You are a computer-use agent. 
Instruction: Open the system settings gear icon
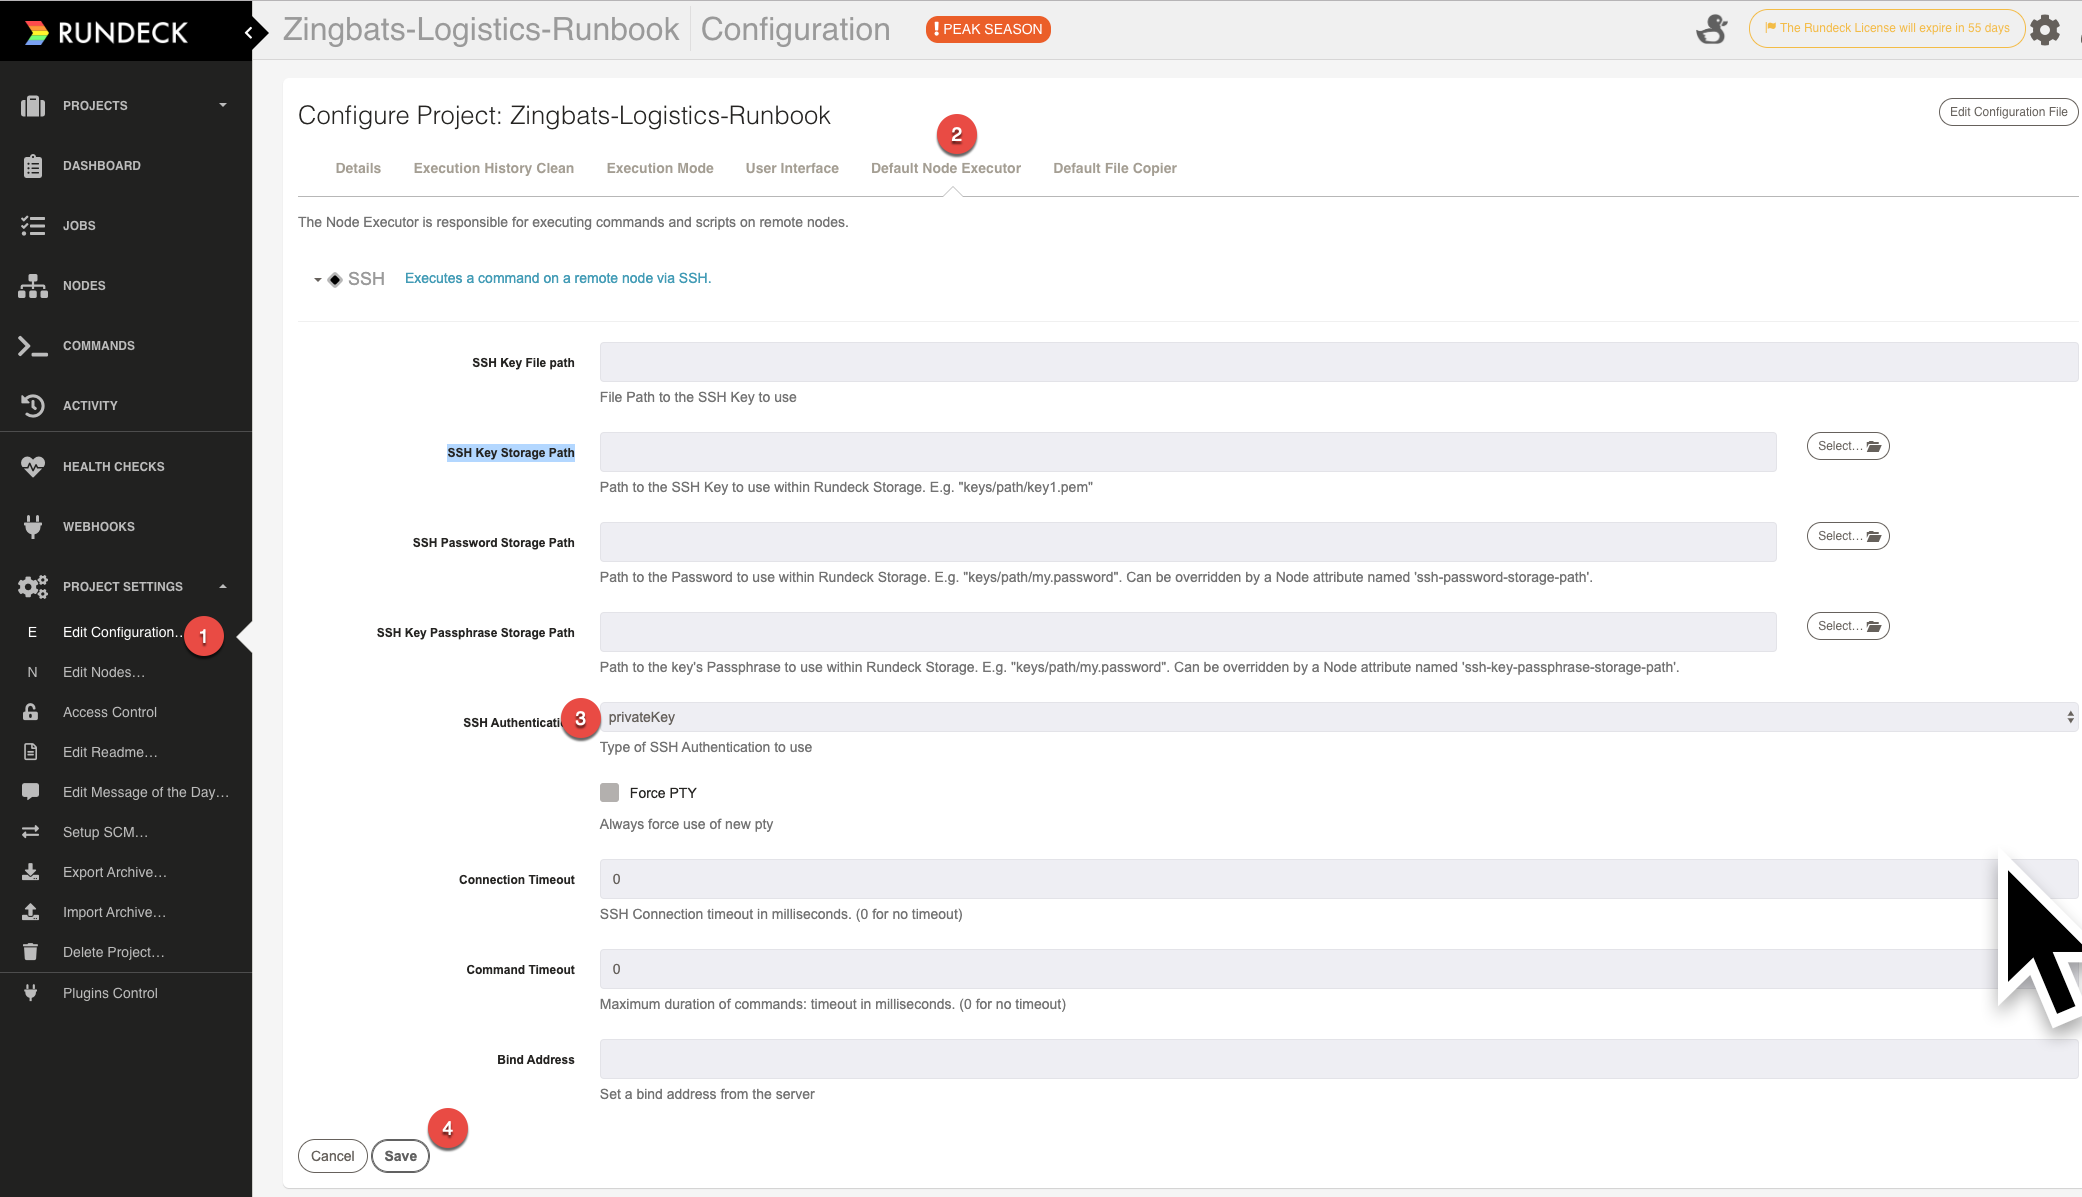(x=2046, y=29)
